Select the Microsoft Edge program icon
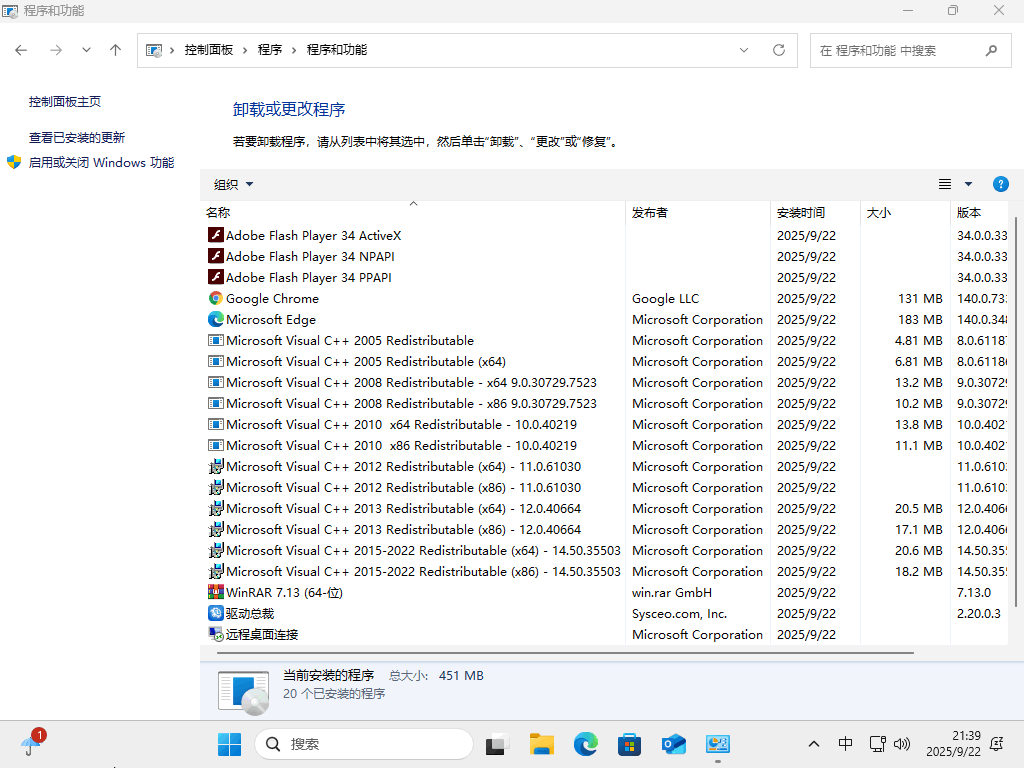This screenshot has height=768, width=1024. click(x=215, y=319)
